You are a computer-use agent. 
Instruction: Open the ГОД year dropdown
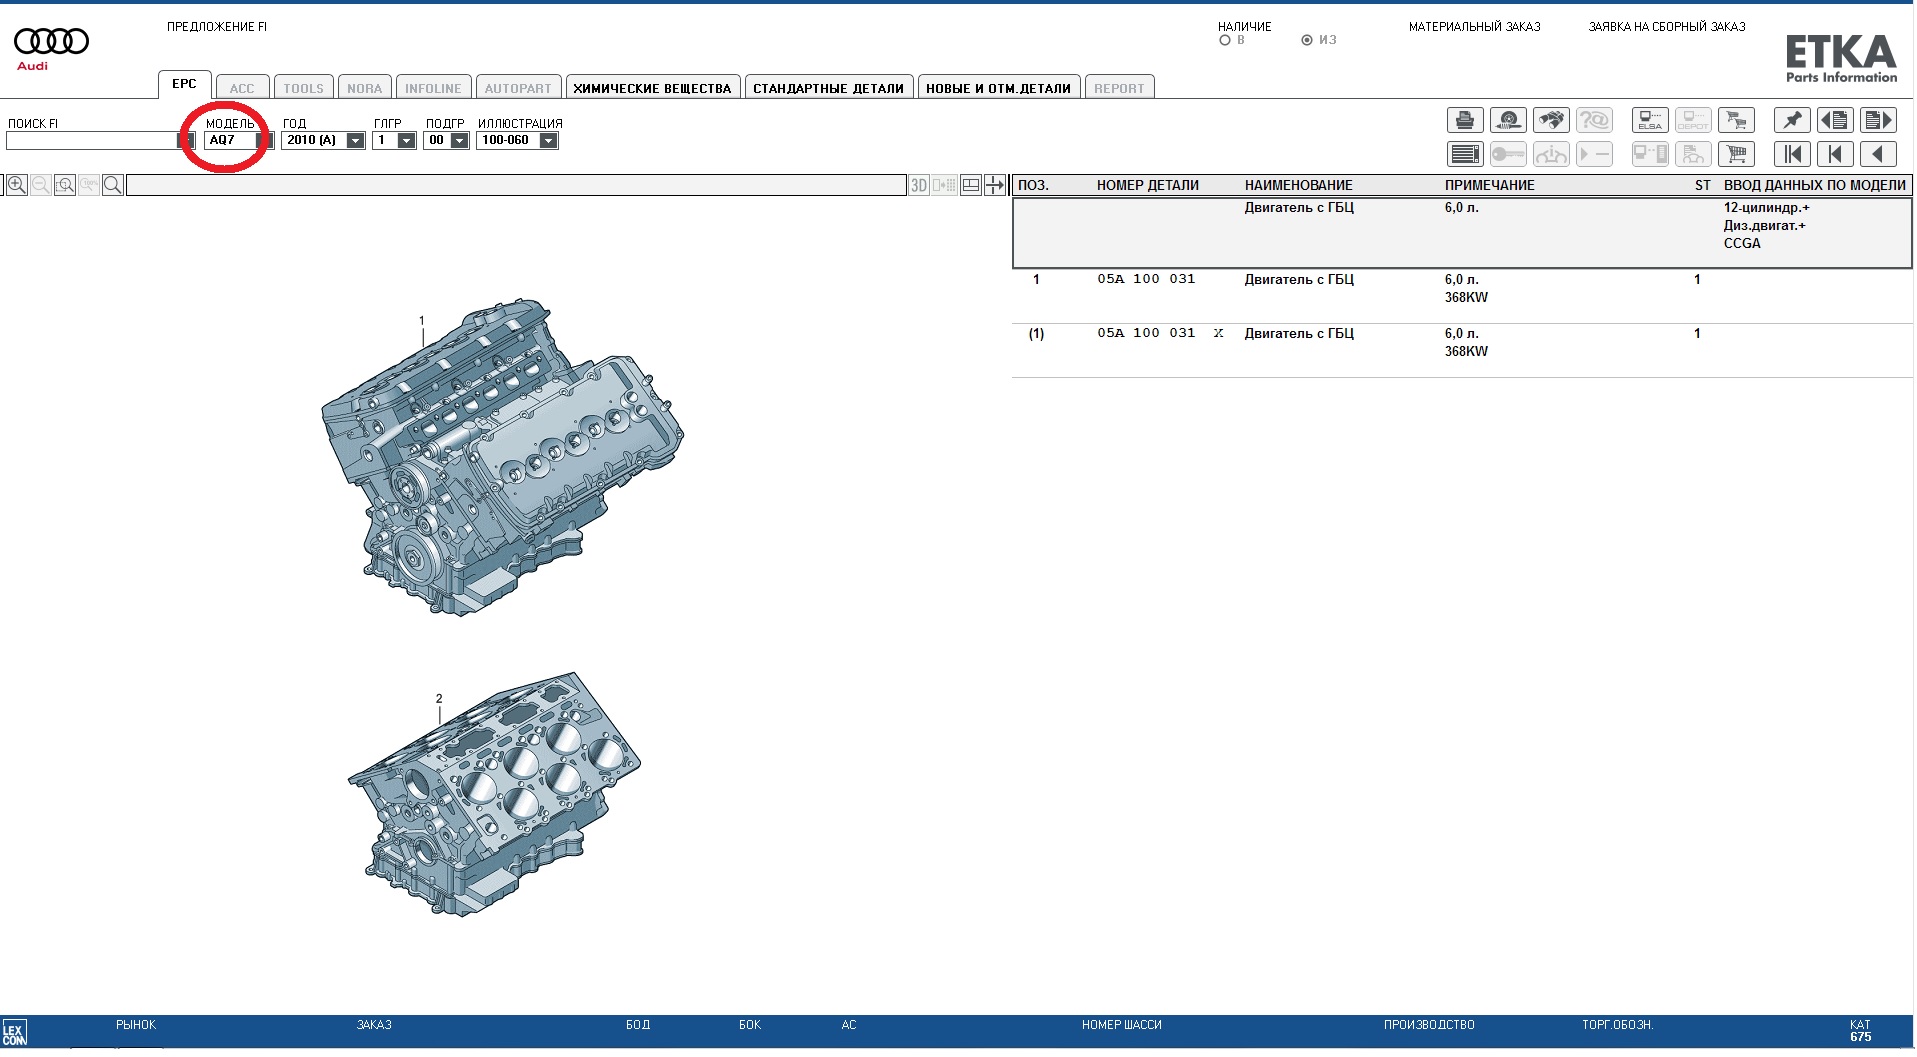(355, 141)
